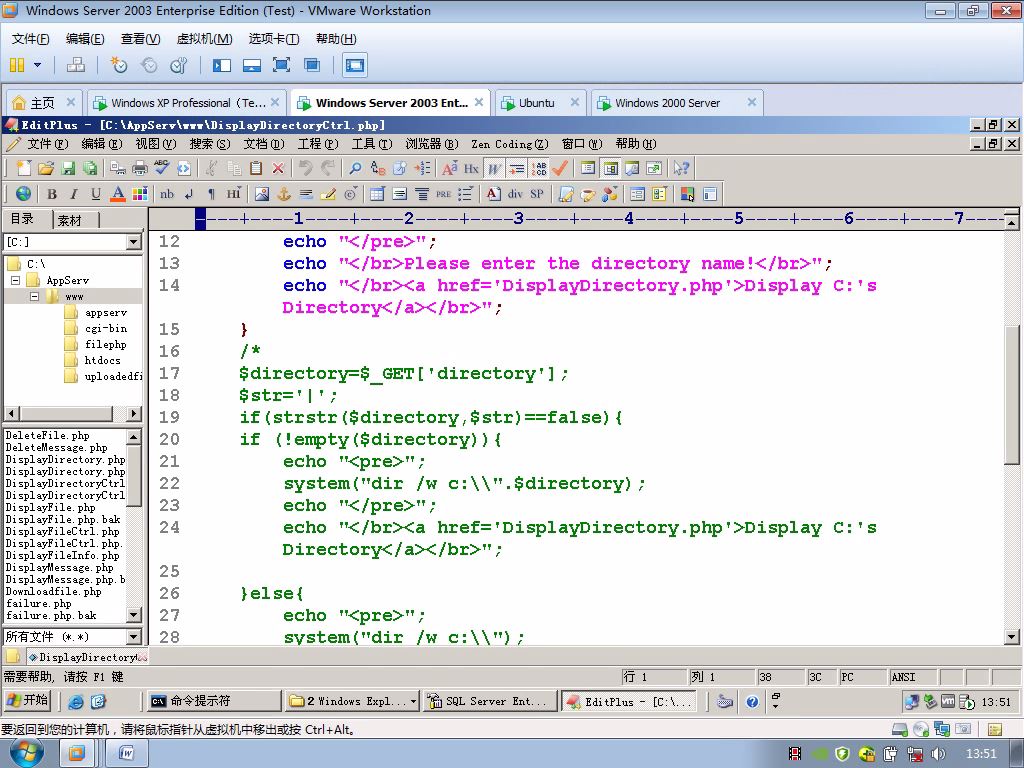Pause the virtual machine in VMware toolbar
The height and width of the screenshot is (768, 1024).
(x=17, y=65)
